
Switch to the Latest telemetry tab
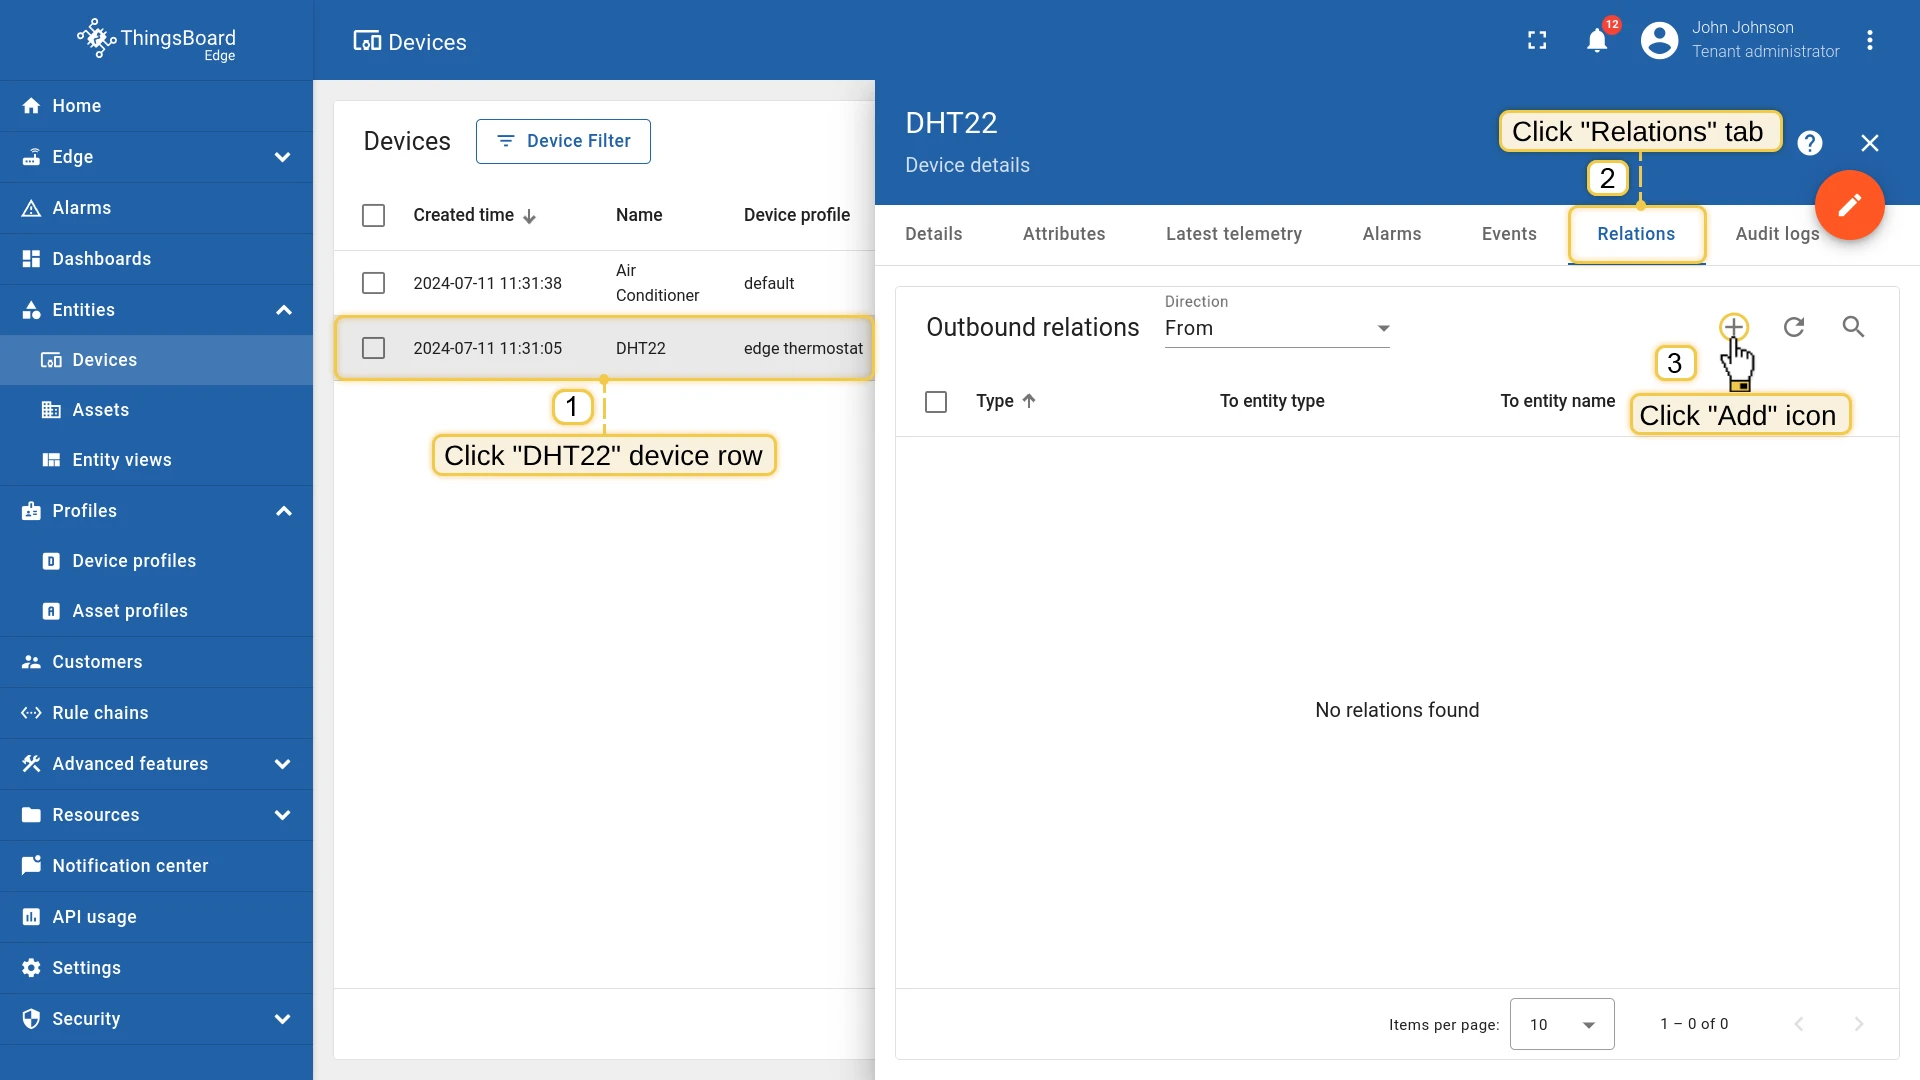click(x=1234, y=234)
